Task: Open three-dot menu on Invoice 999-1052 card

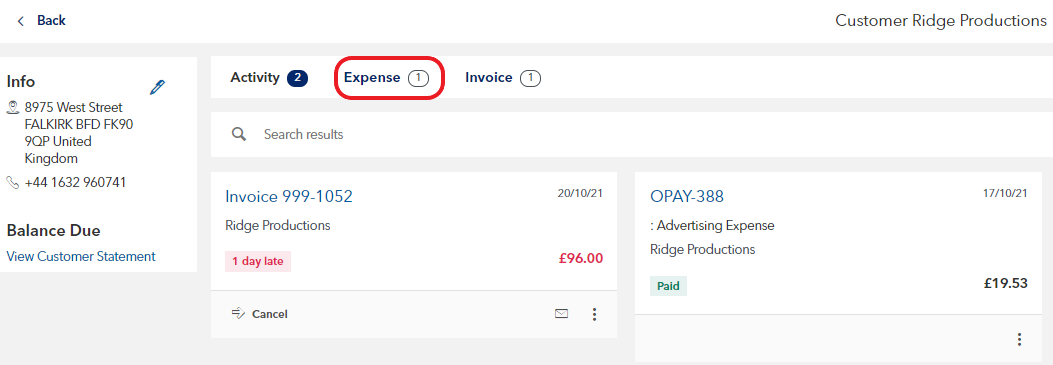Action: 594,314
